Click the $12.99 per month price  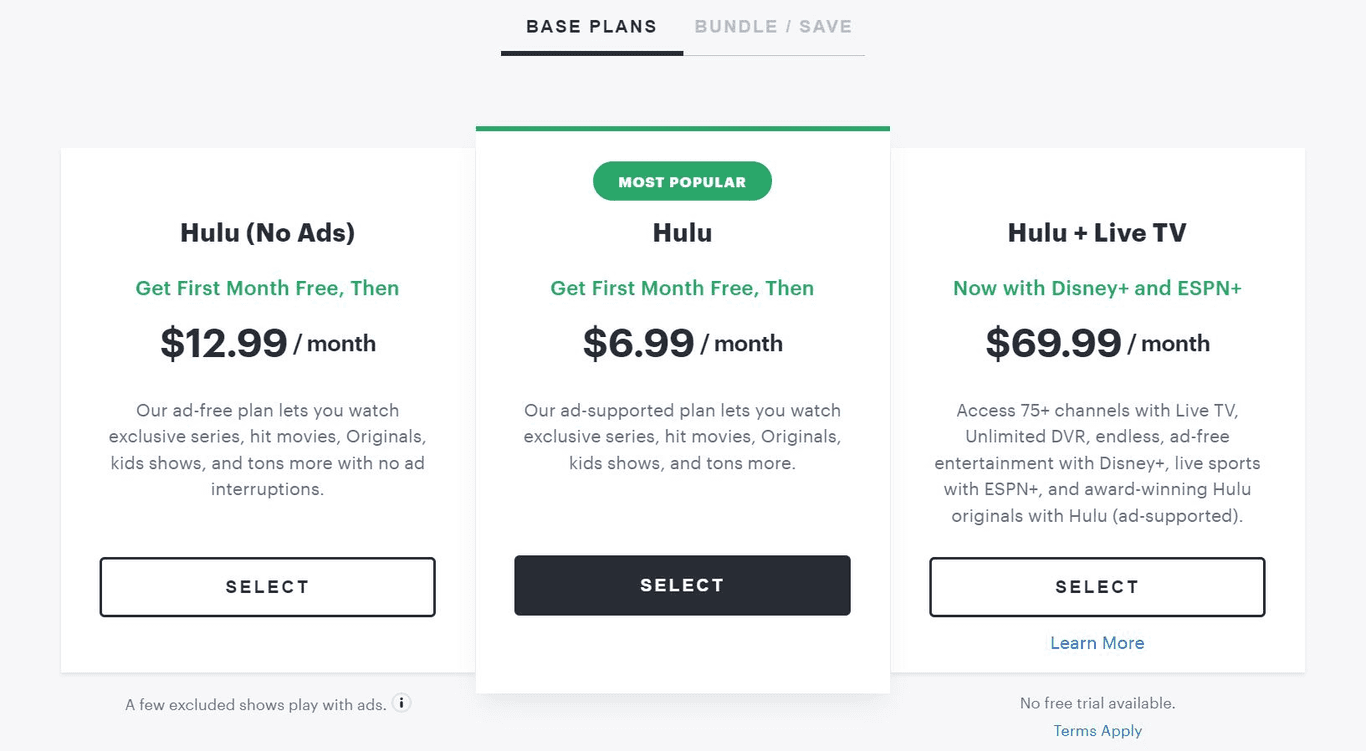pyautogui.click(x=267, y=343)
